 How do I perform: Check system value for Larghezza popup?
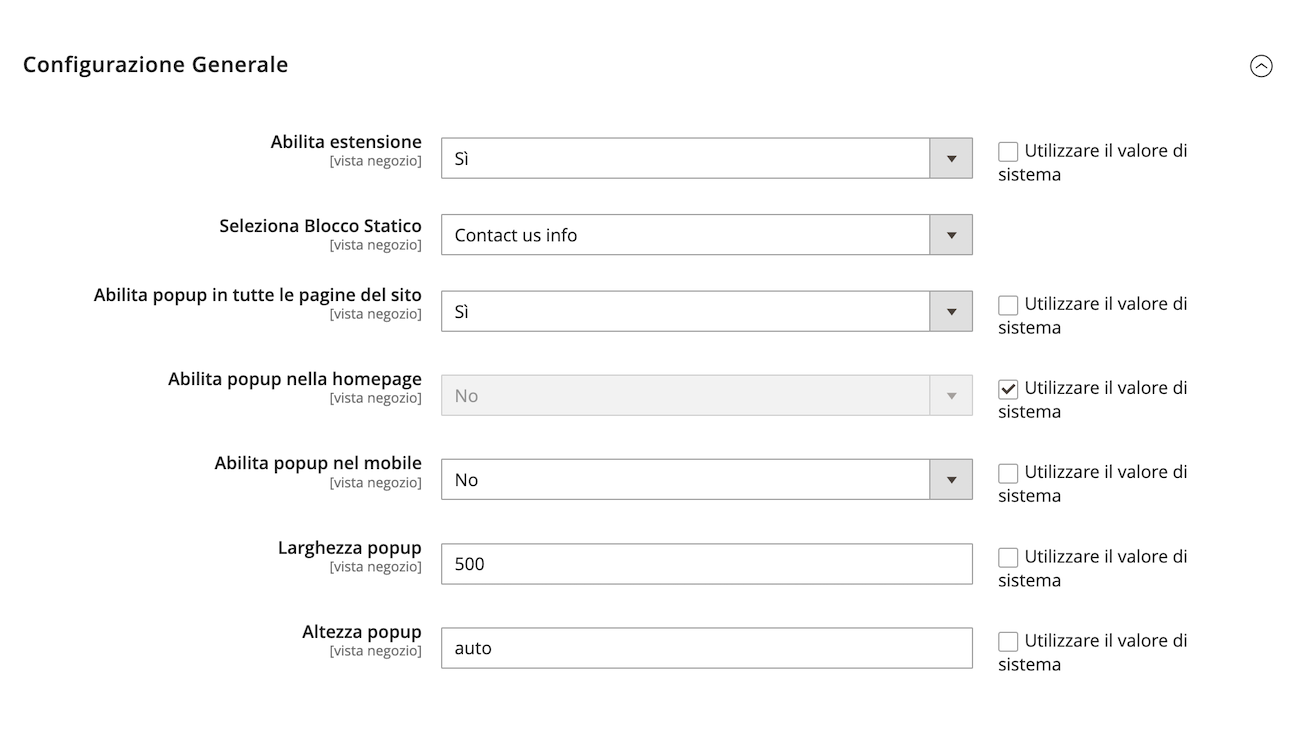1008,557
